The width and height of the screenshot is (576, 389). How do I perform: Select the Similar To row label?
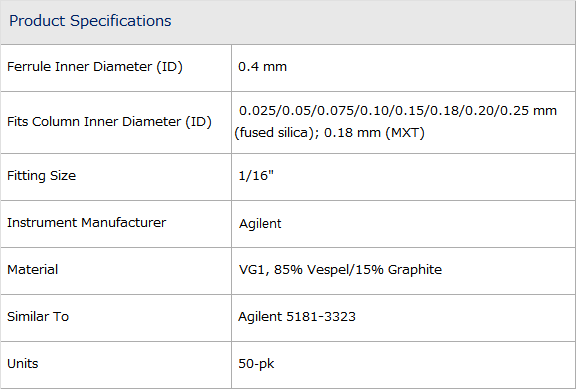pyautogui.click(x=38, y=317)
